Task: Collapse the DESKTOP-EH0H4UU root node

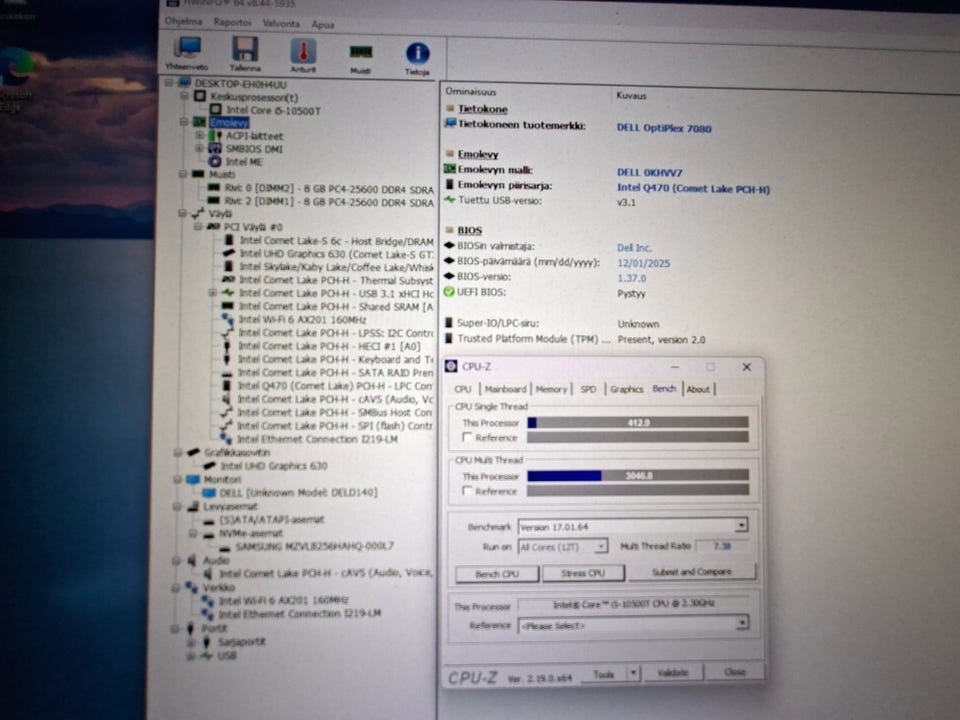Action: coord(168,82)
